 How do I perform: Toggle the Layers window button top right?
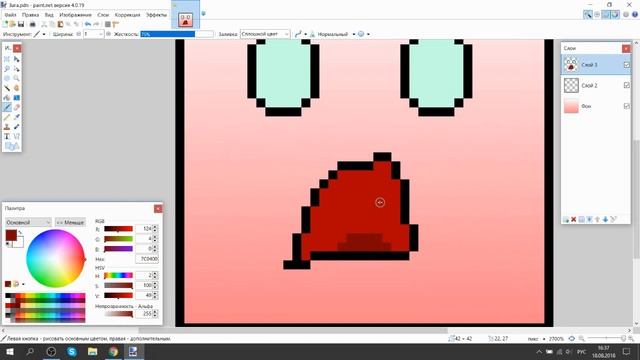click(x=606, y=15)
